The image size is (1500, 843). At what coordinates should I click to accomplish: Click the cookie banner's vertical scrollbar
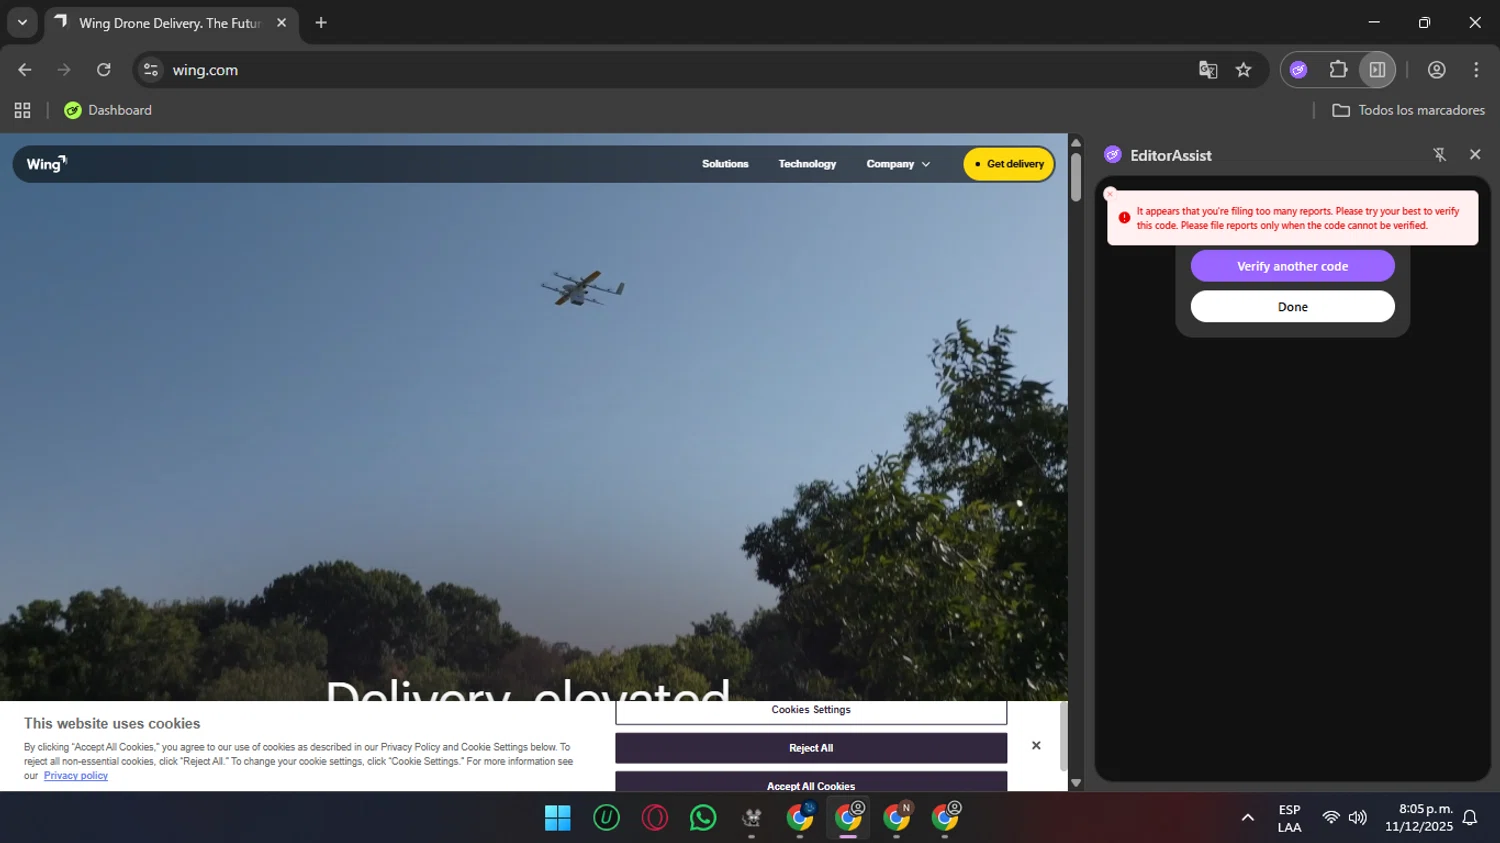click(1063, 737)
